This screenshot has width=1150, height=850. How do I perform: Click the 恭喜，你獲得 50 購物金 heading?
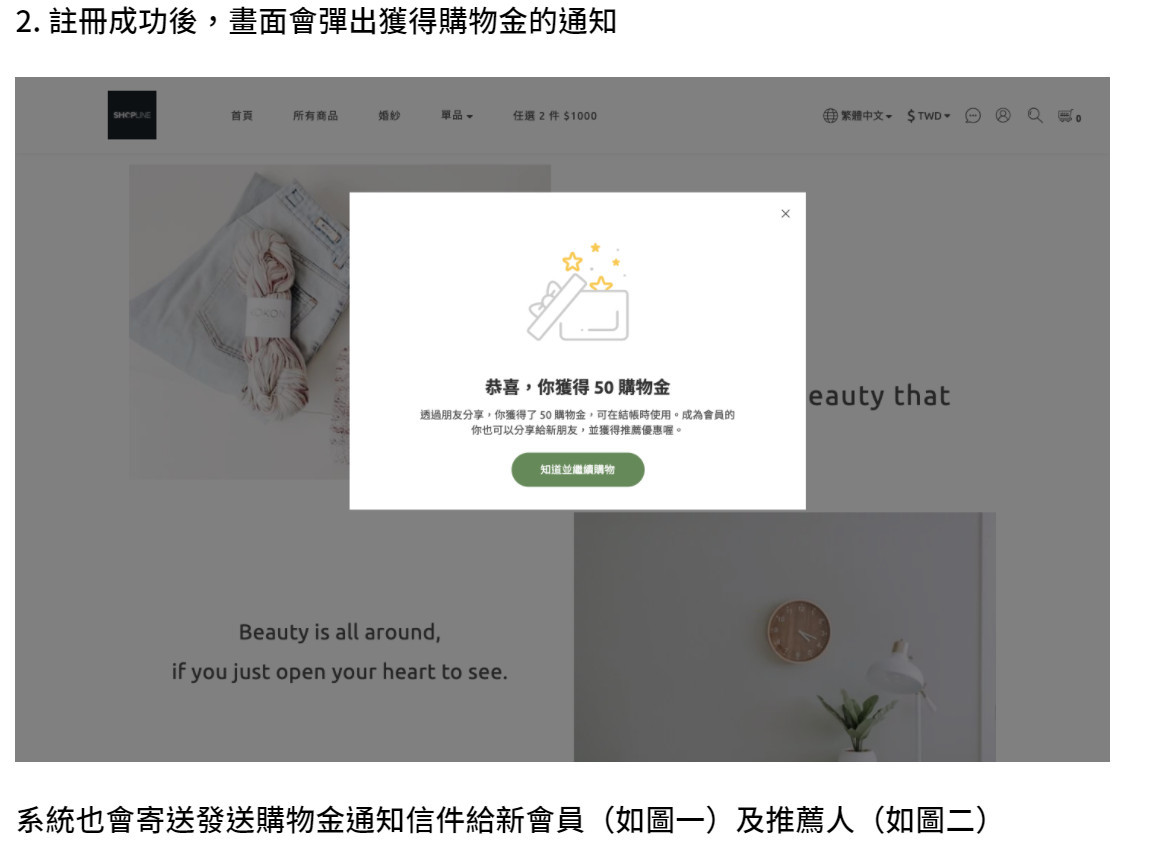point(577,387)
